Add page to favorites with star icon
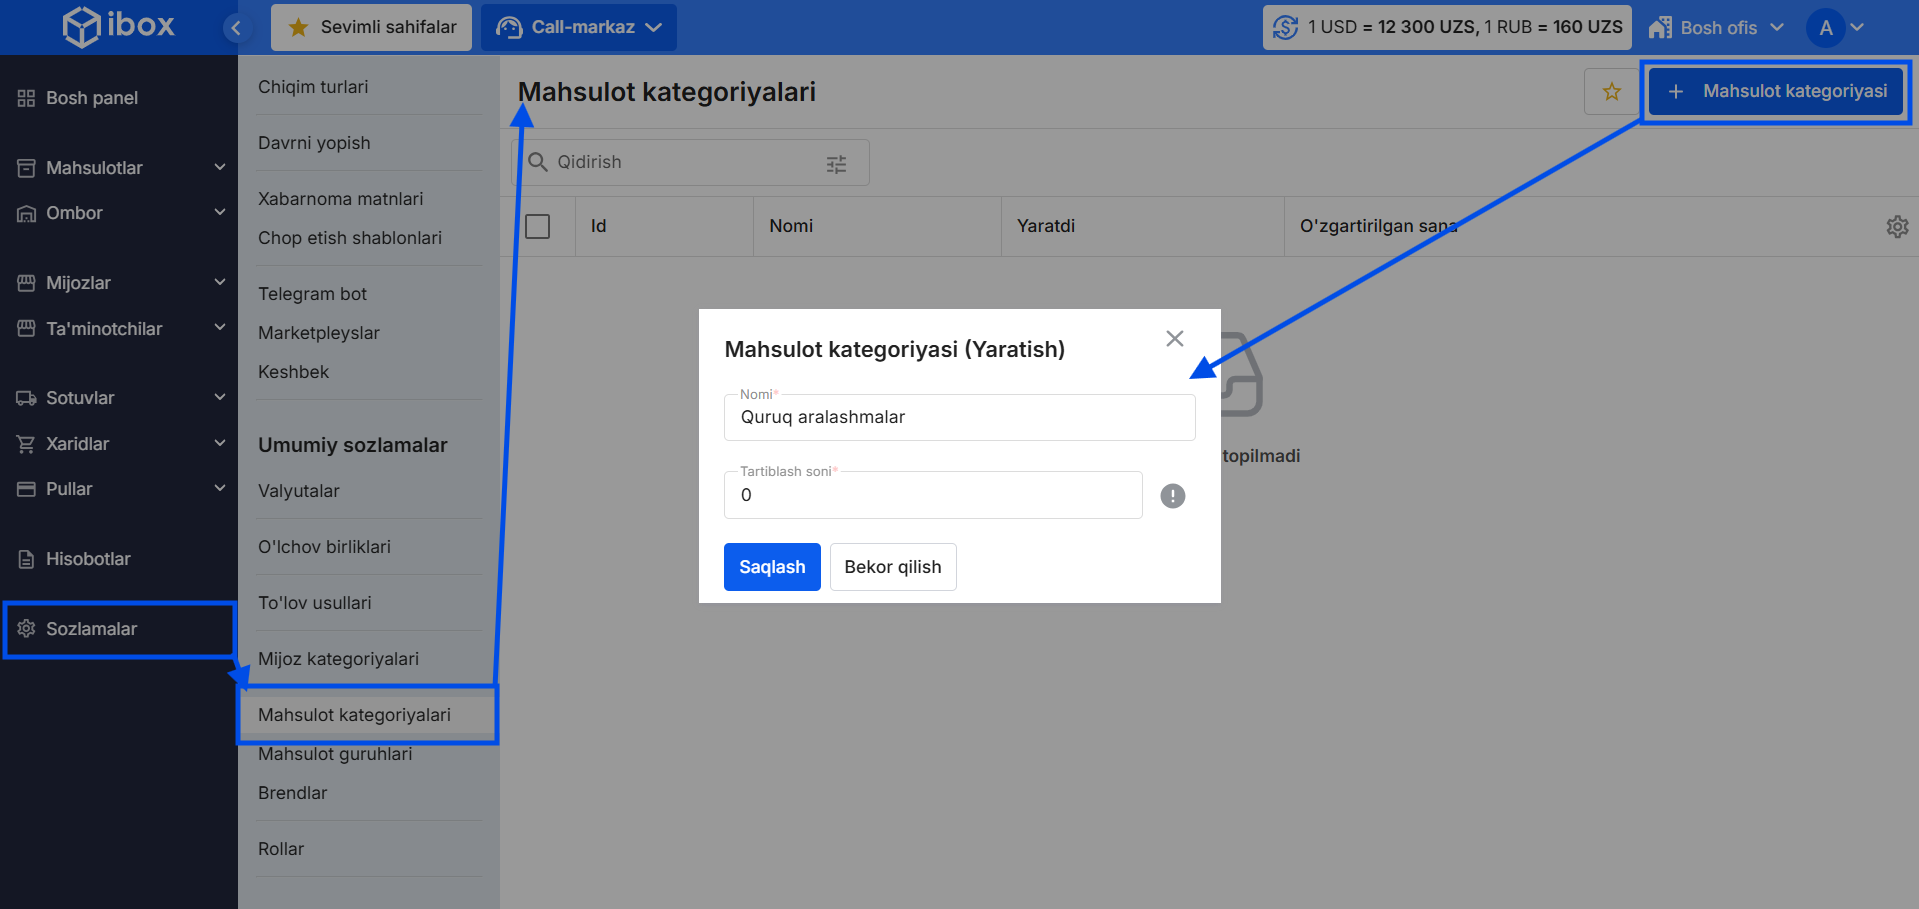The height and width of the screenshot is (909, 1919). [x=1611, y=92]
